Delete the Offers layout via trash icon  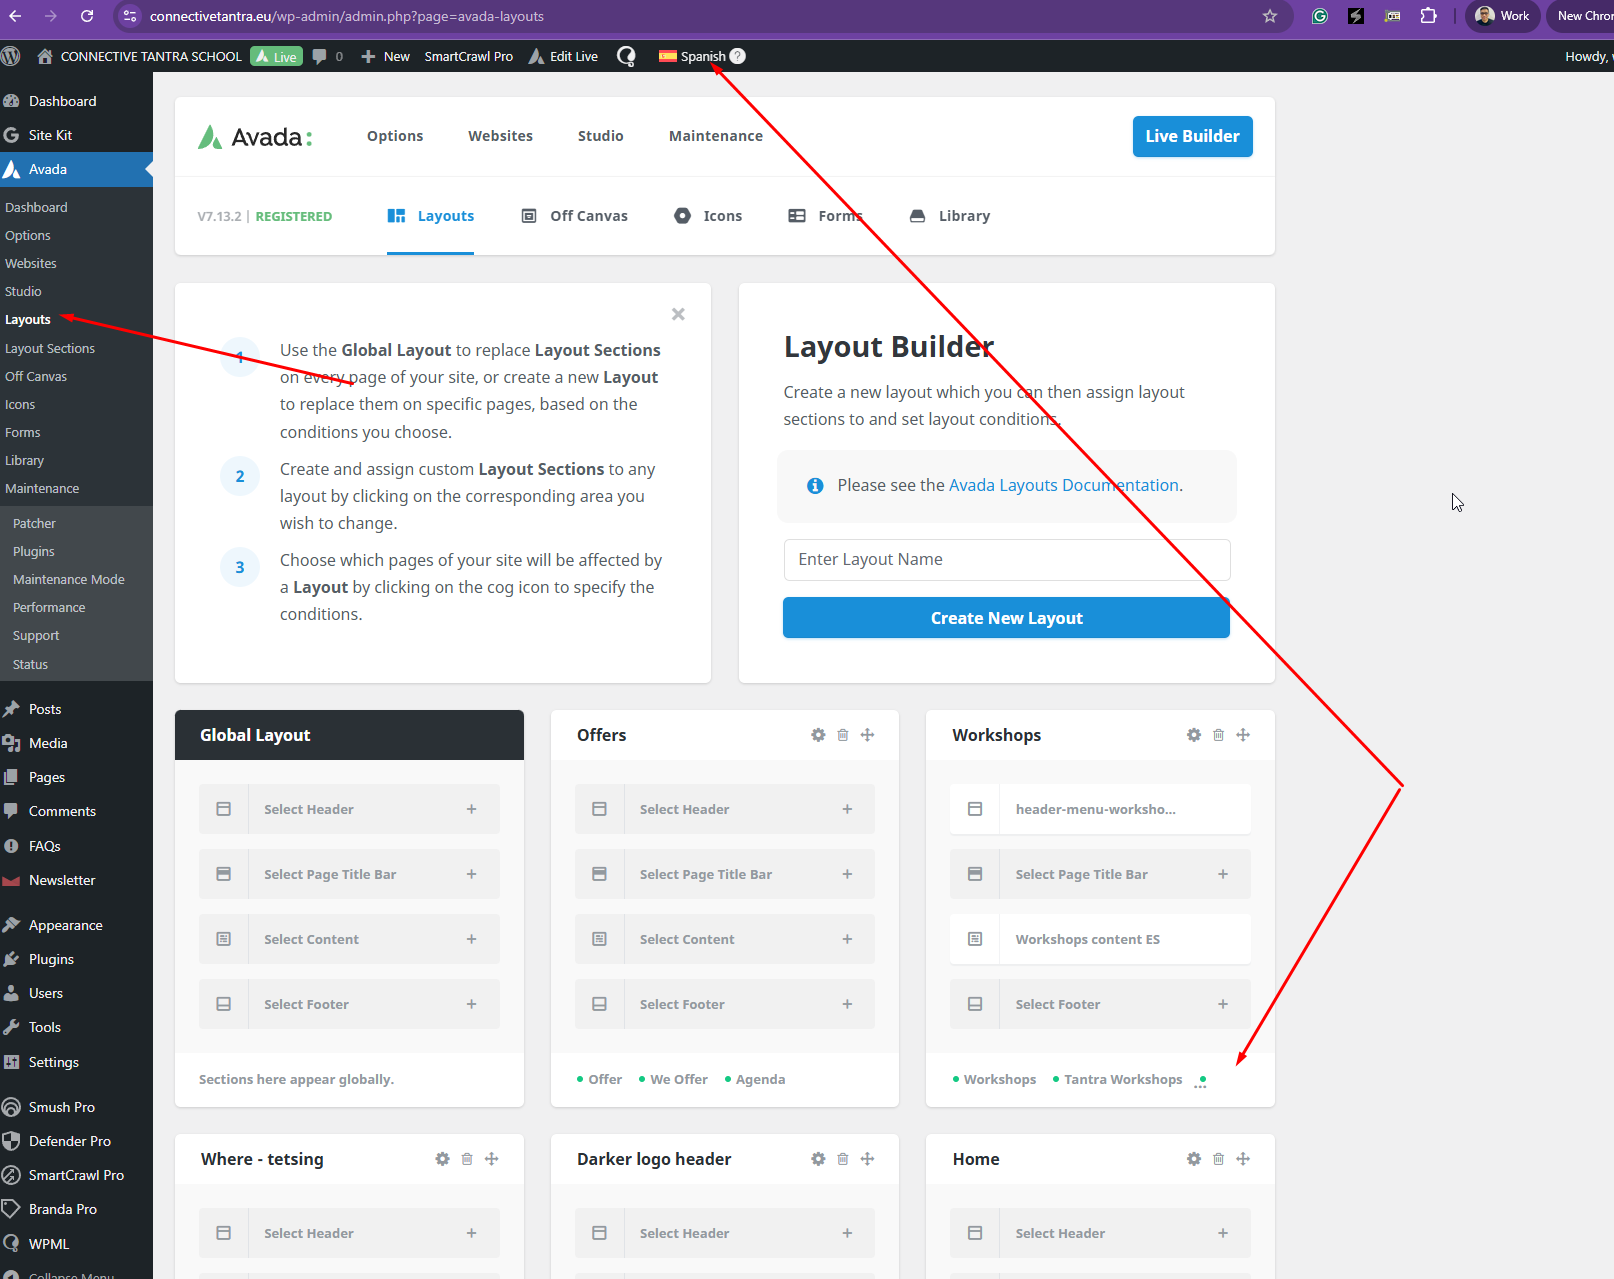click(843, 735)
